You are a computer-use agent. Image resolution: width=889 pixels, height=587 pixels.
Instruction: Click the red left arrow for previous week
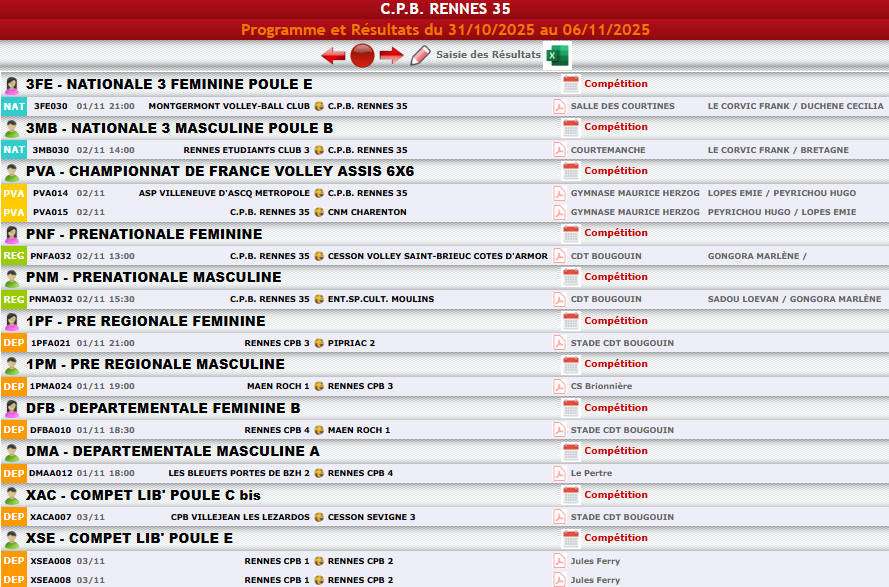click(333, 56)
